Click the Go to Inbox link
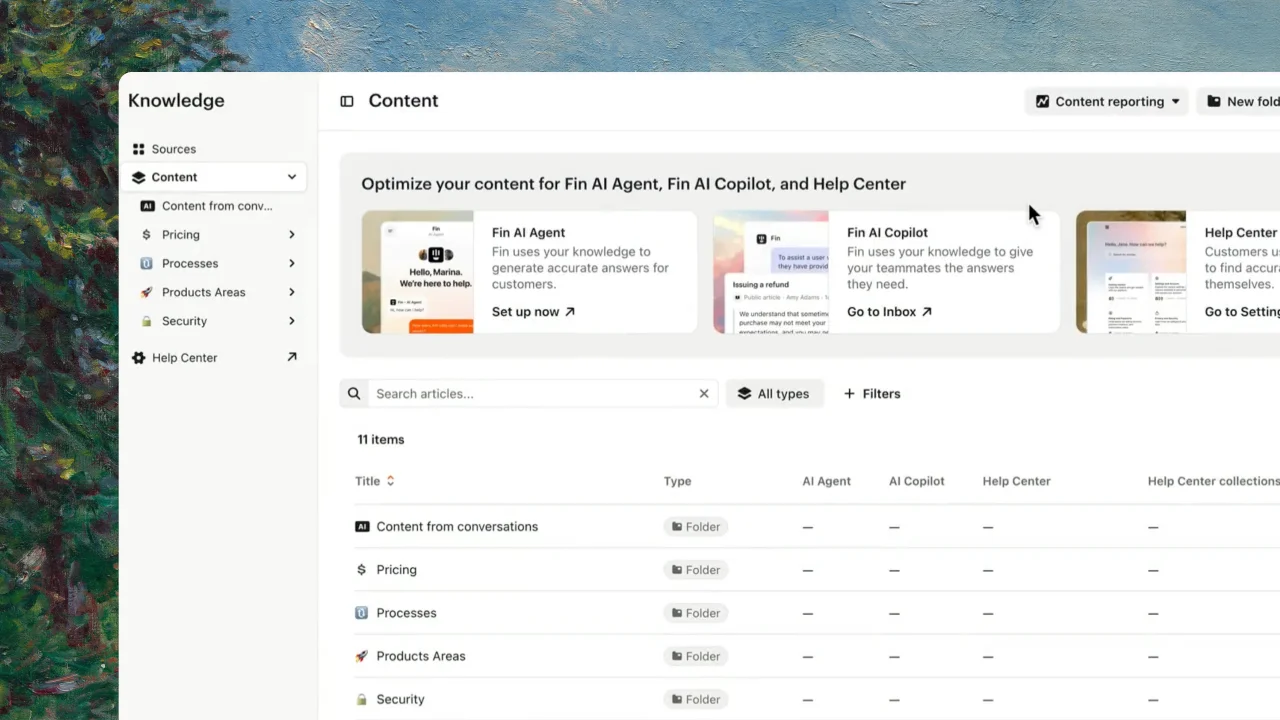The image size is (1280, 720). click(889, 312)
